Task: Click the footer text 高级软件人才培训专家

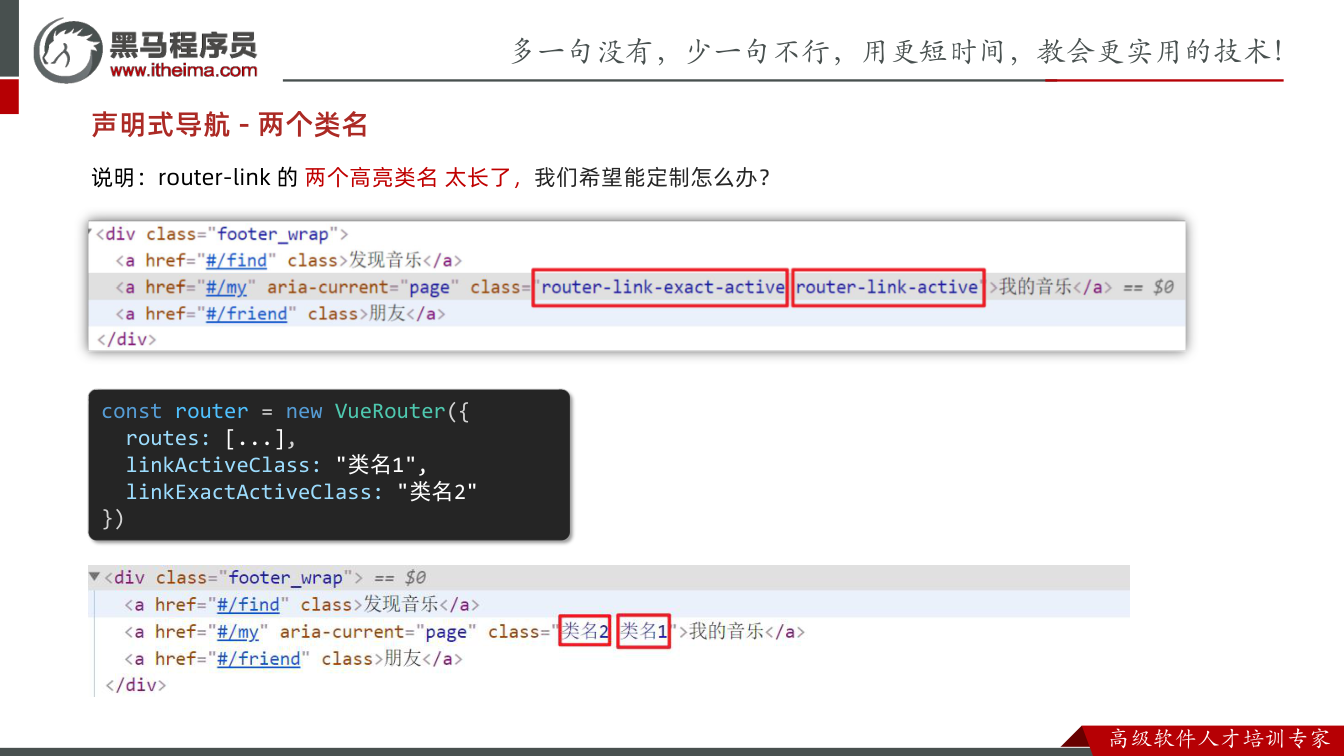Action: [x=1220, y=739]
